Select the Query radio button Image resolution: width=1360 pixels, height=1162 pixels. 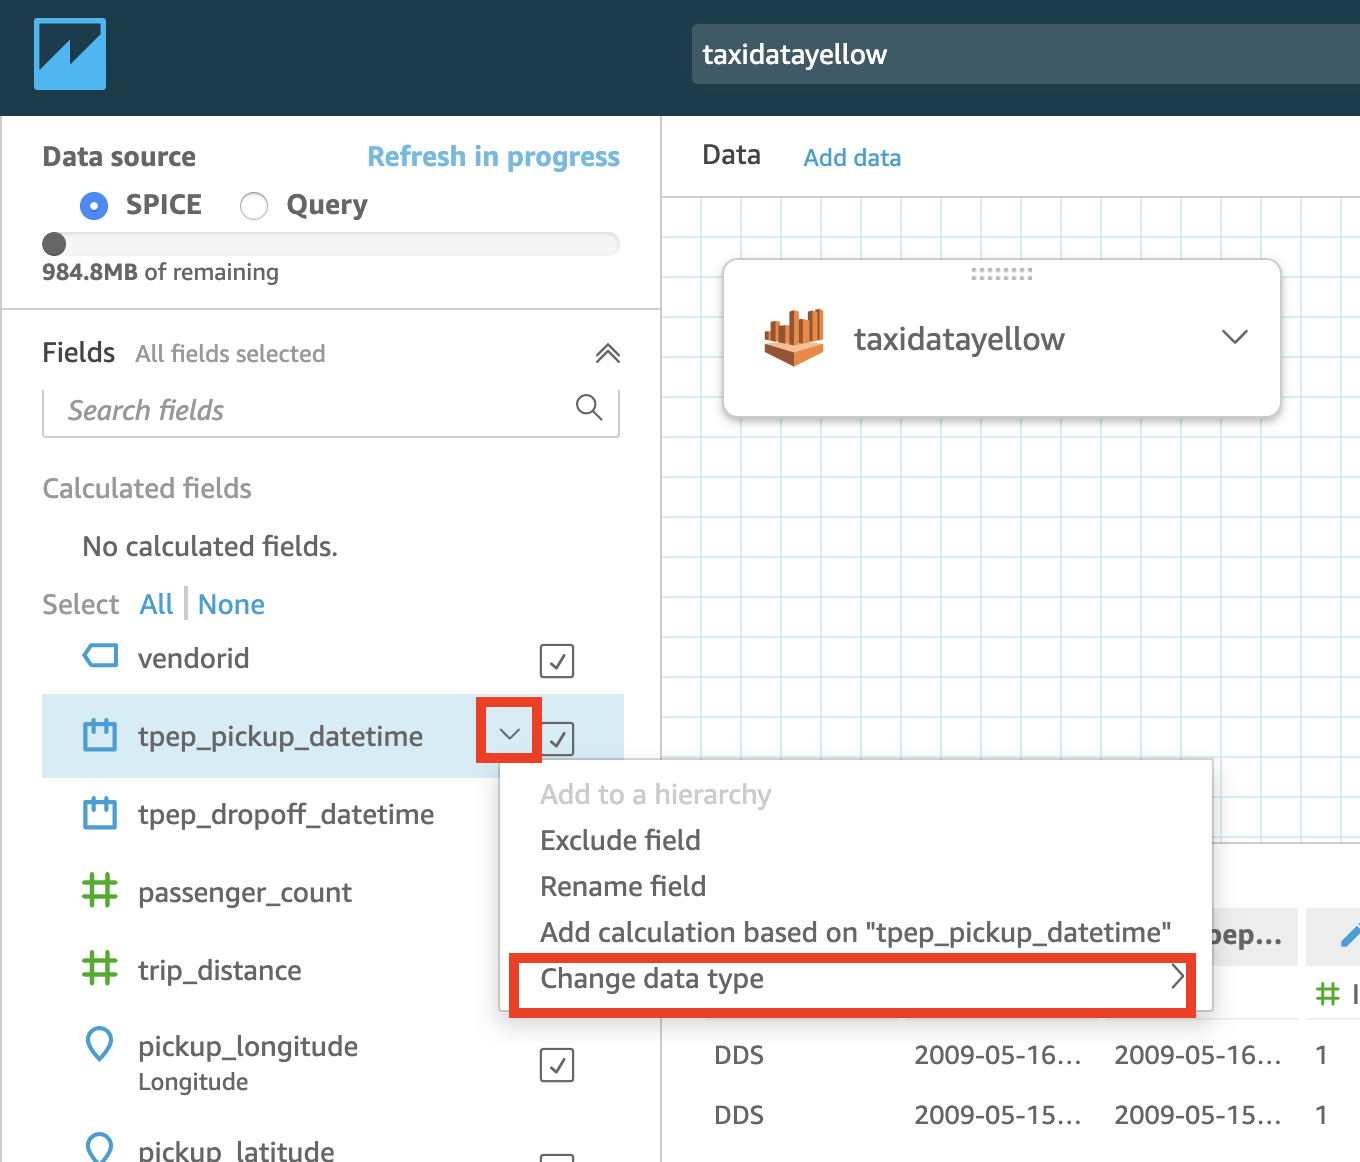(x=254, y=206)
